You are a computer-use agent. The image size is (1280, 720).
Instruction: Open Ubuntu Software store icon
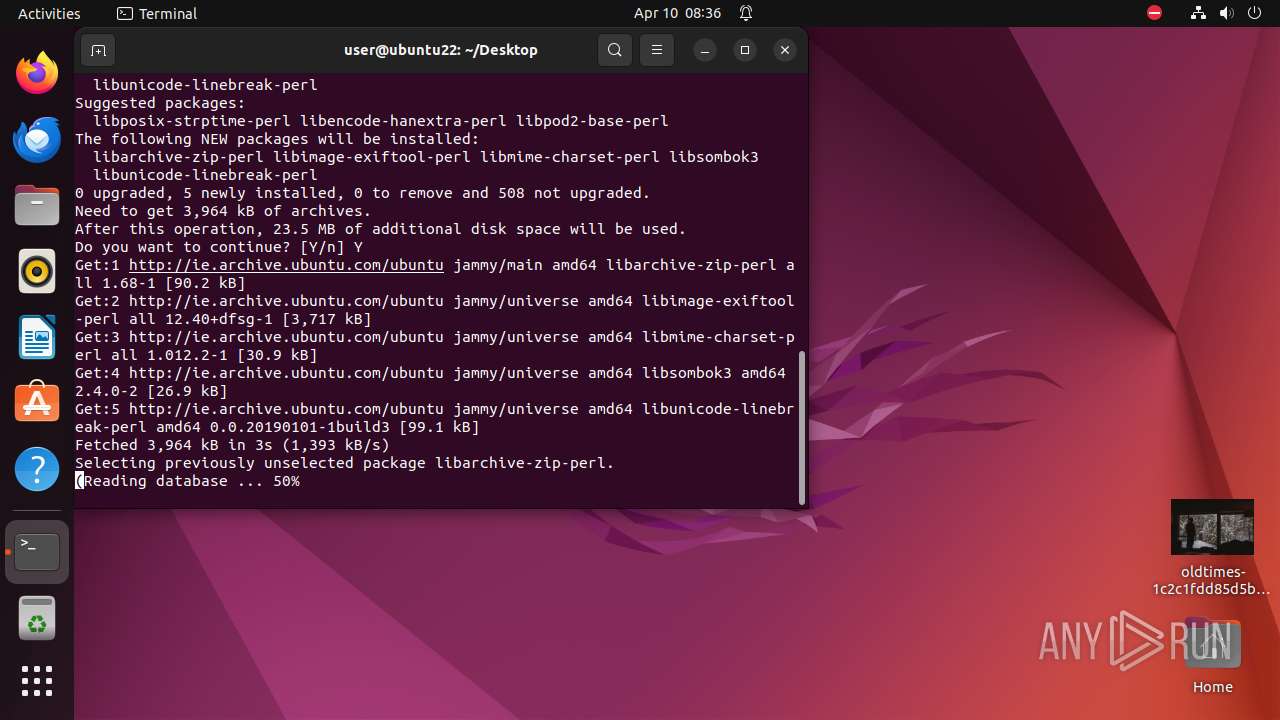click(x=37, y=402)
